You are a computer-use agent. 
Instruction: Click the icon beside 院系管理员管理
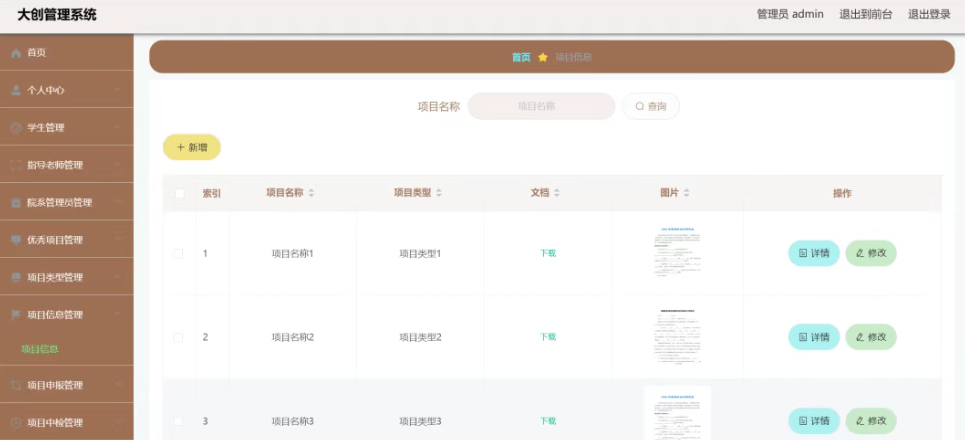click(17, 202)
